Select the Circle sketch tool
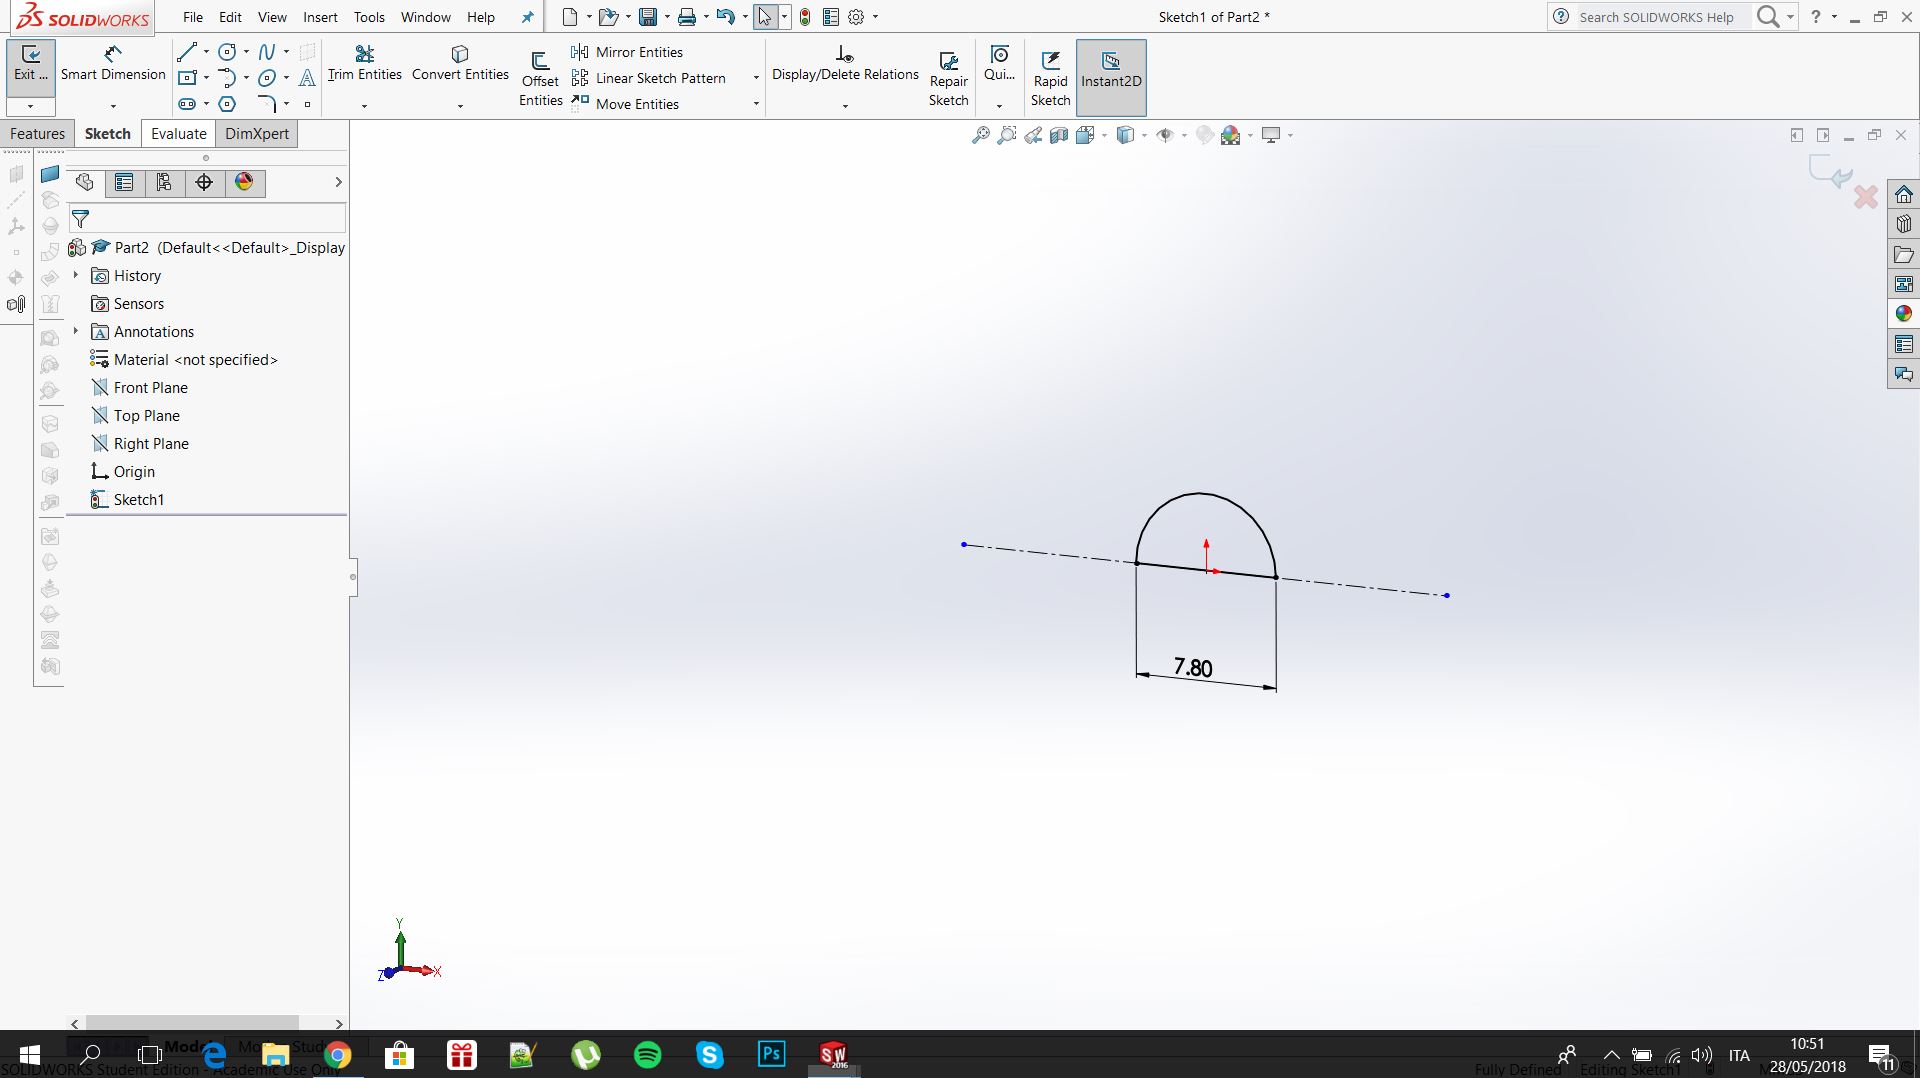 point(228,52)
